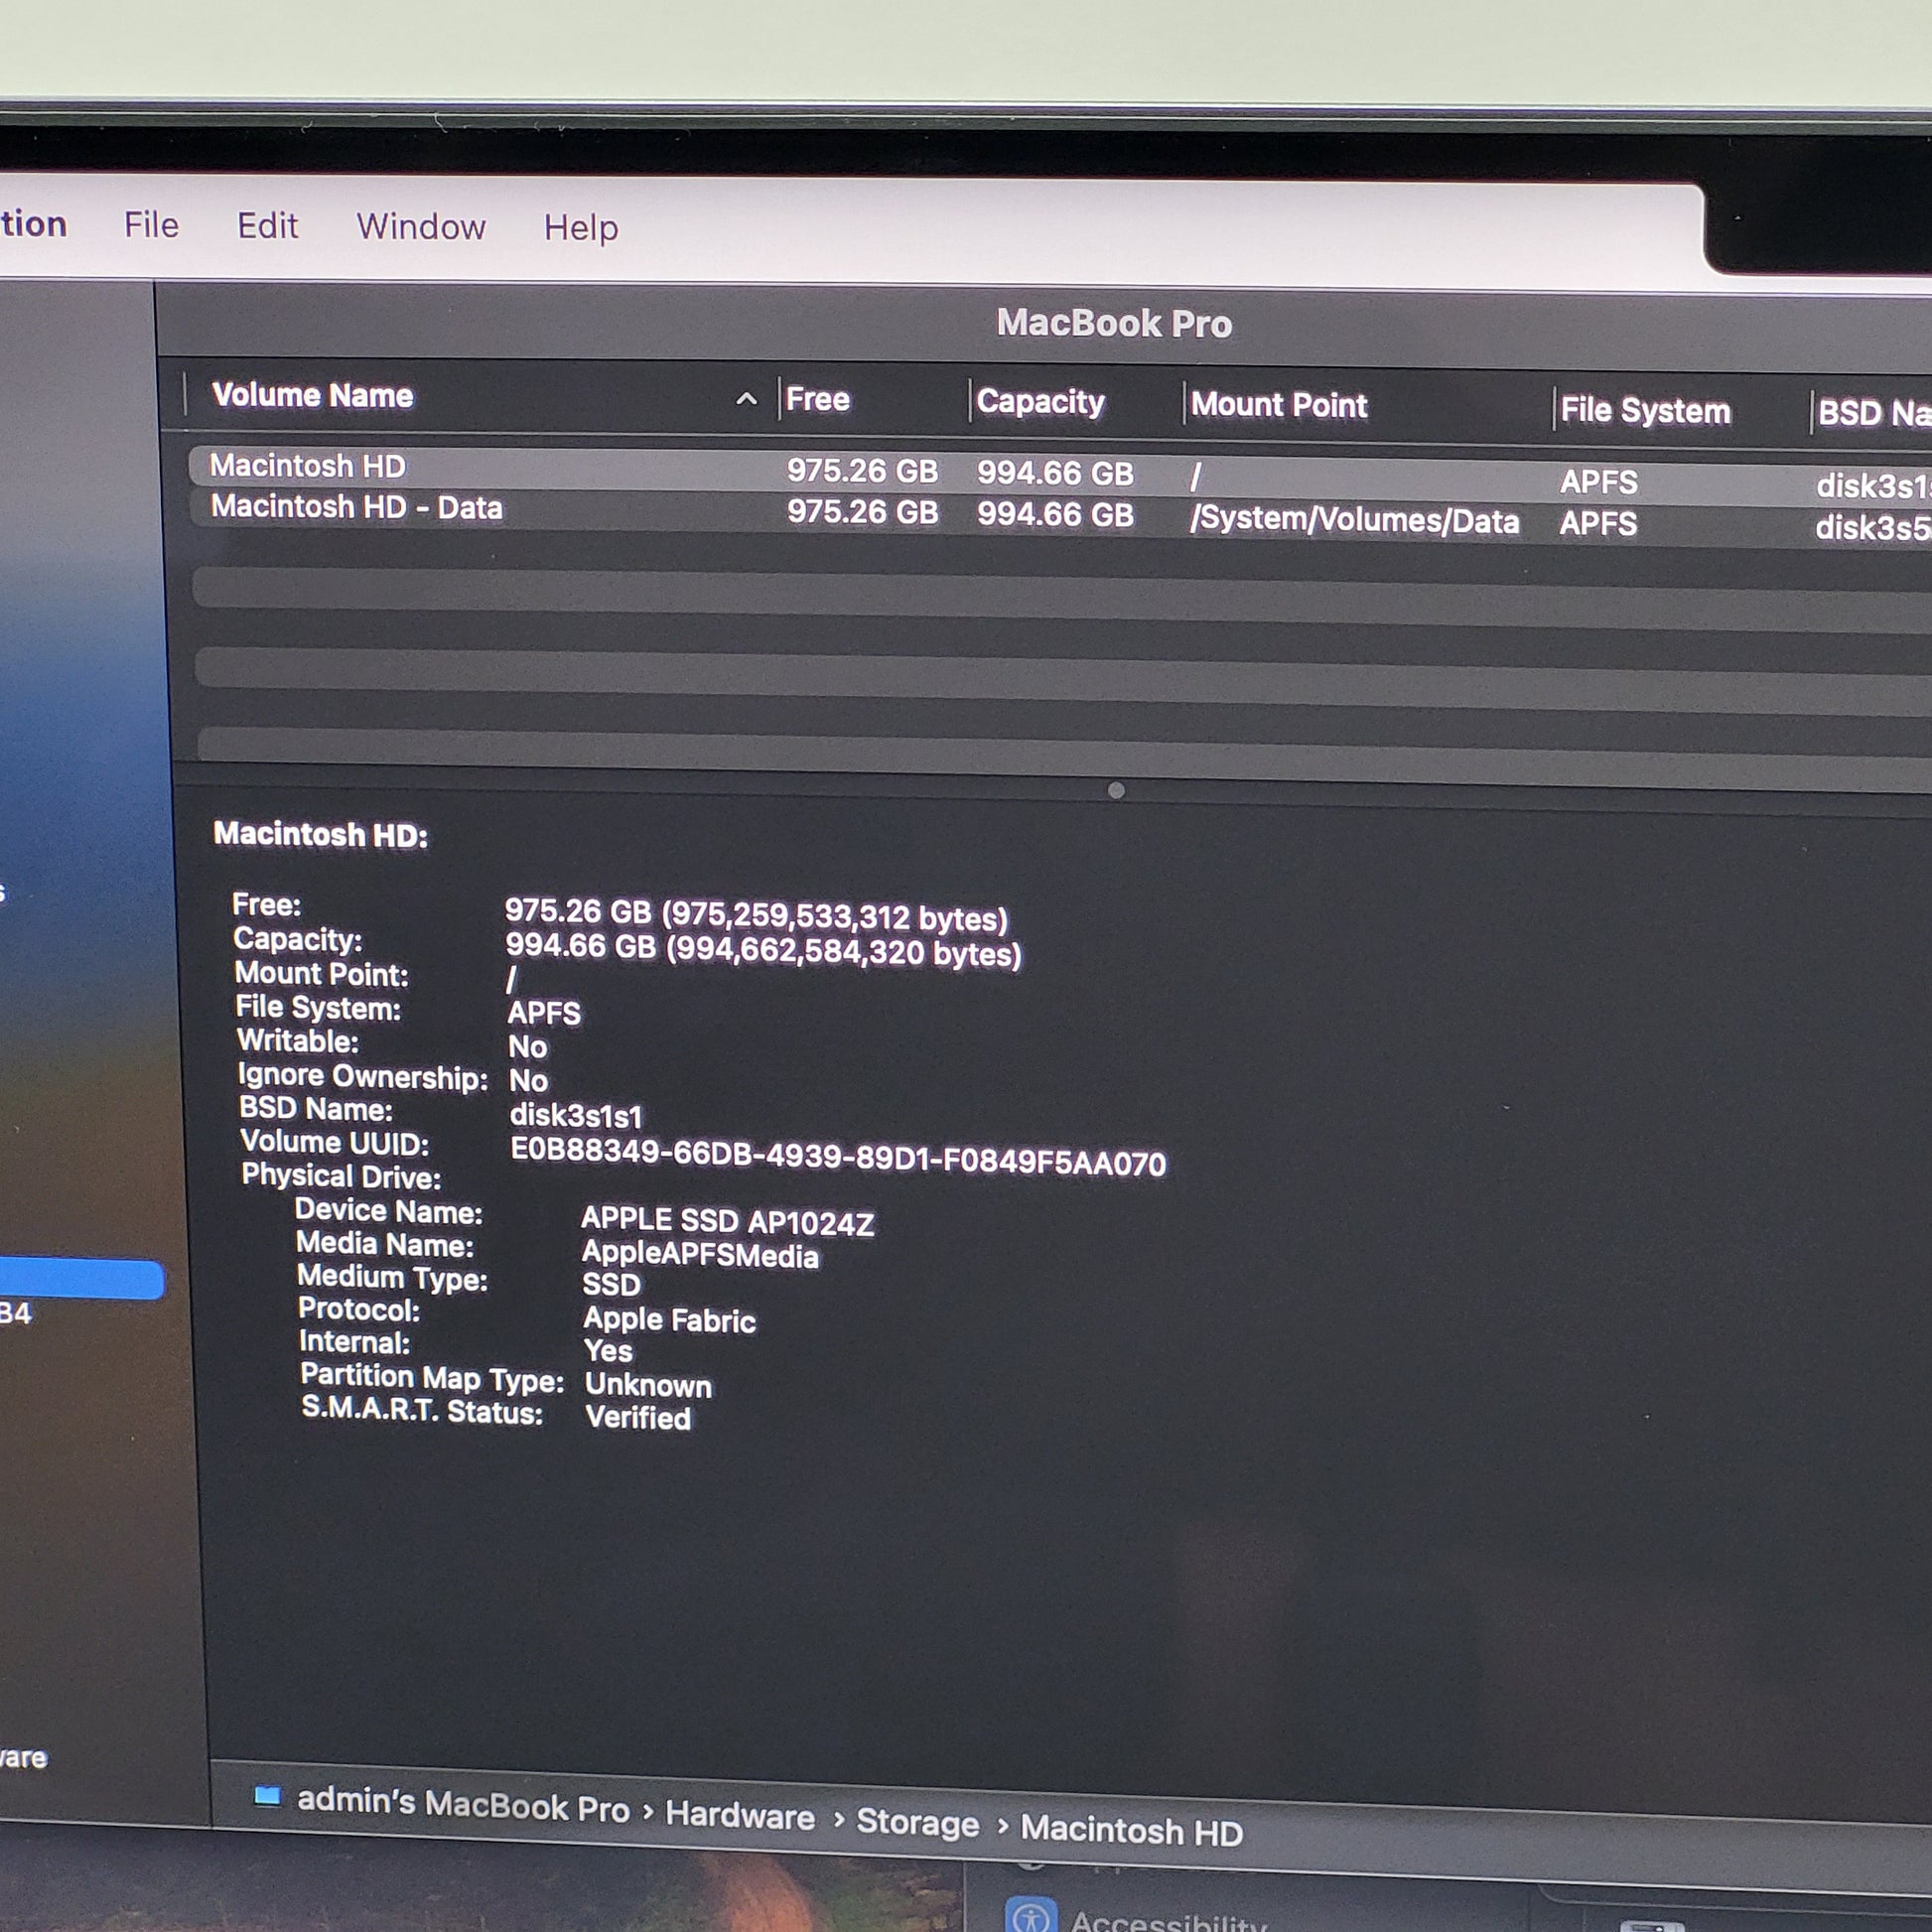Sort by the Volume Name column header
Screen dimensions: 1932x1932
click(x=313, y=395)
